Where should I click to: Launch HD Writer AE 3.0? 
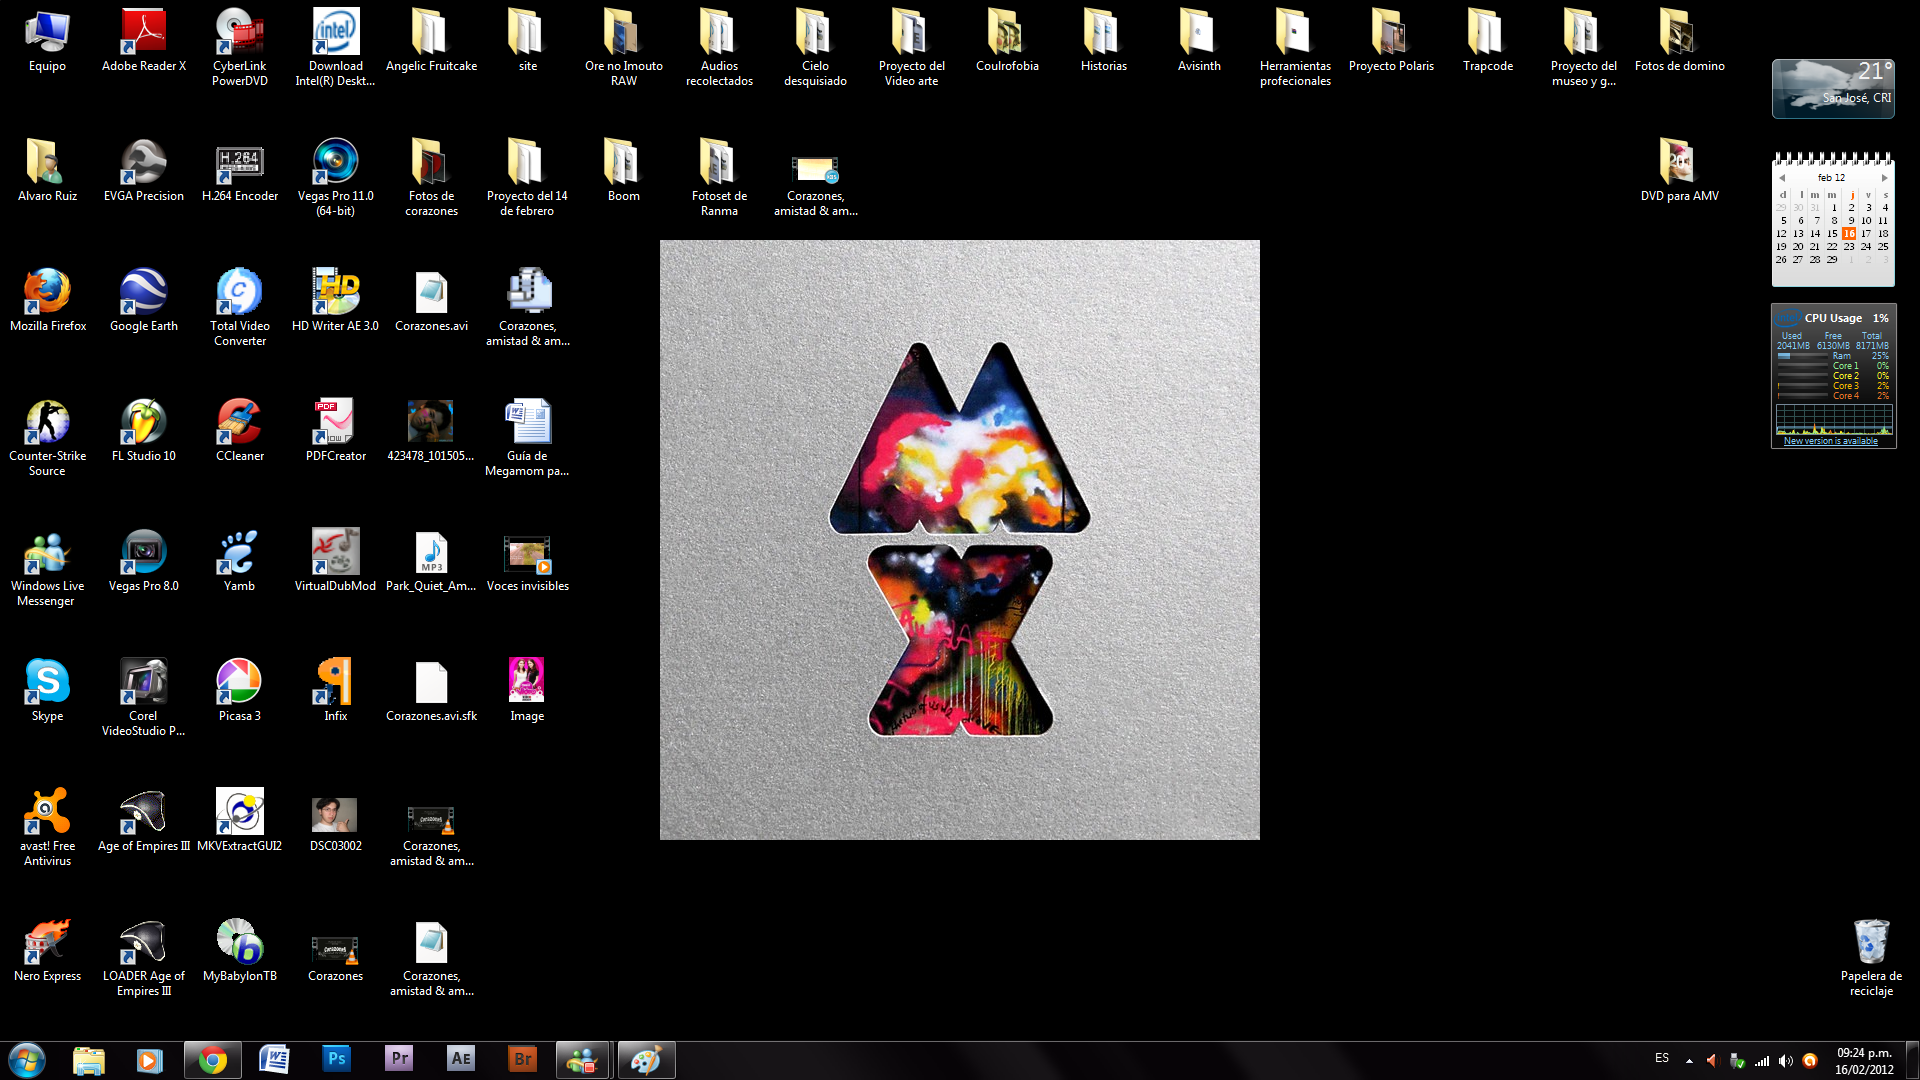coord(335,300)
